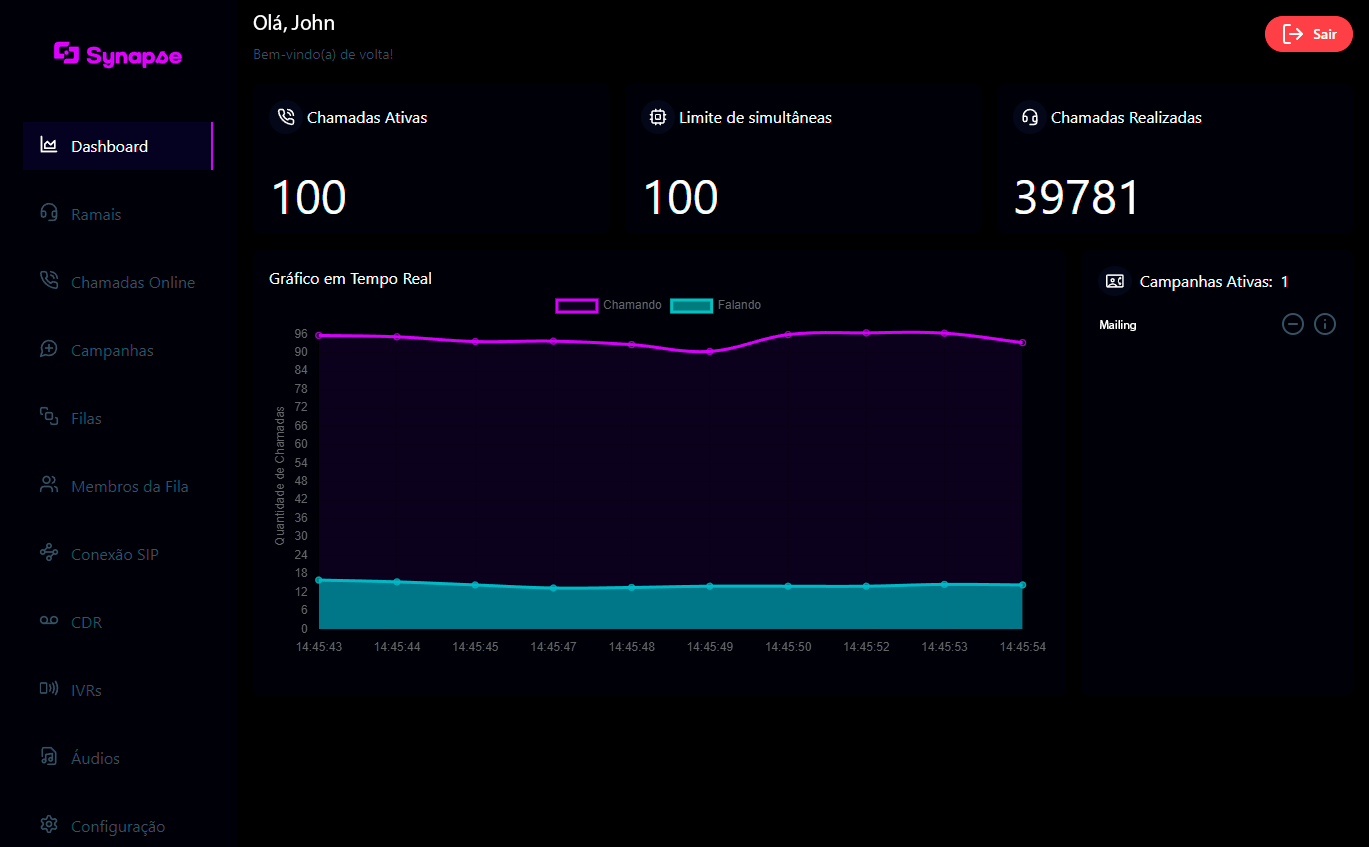Screen dimensions: 1369x847
Task: Click the Synapse logo
Action: point(118,55)
